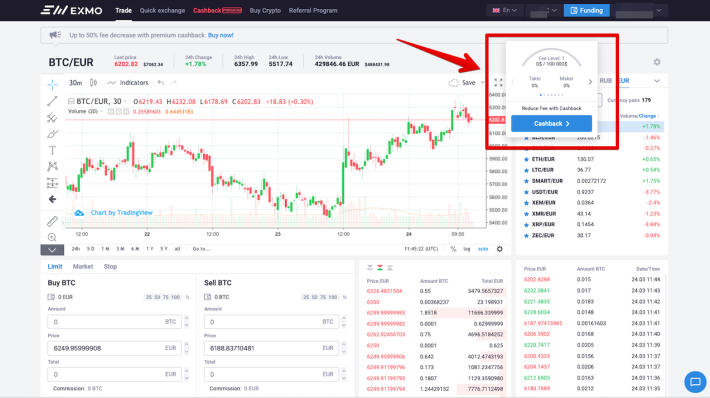Collapse the drawing toolbar with dark chevron button

[52, 249]
